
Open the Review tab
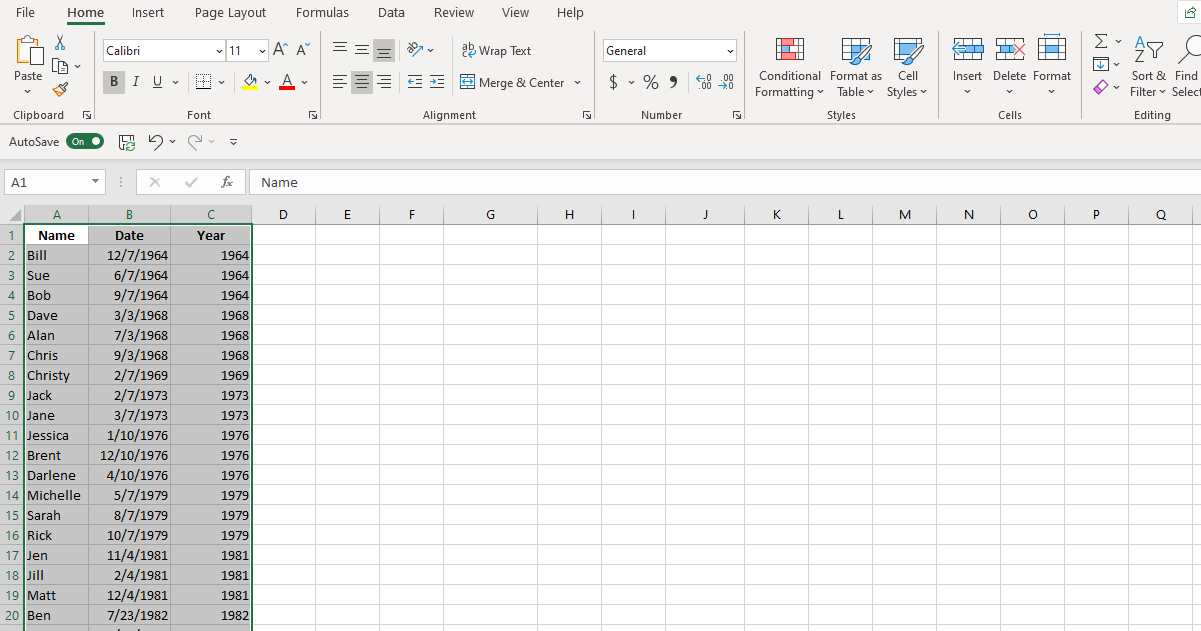click(453, 13)
